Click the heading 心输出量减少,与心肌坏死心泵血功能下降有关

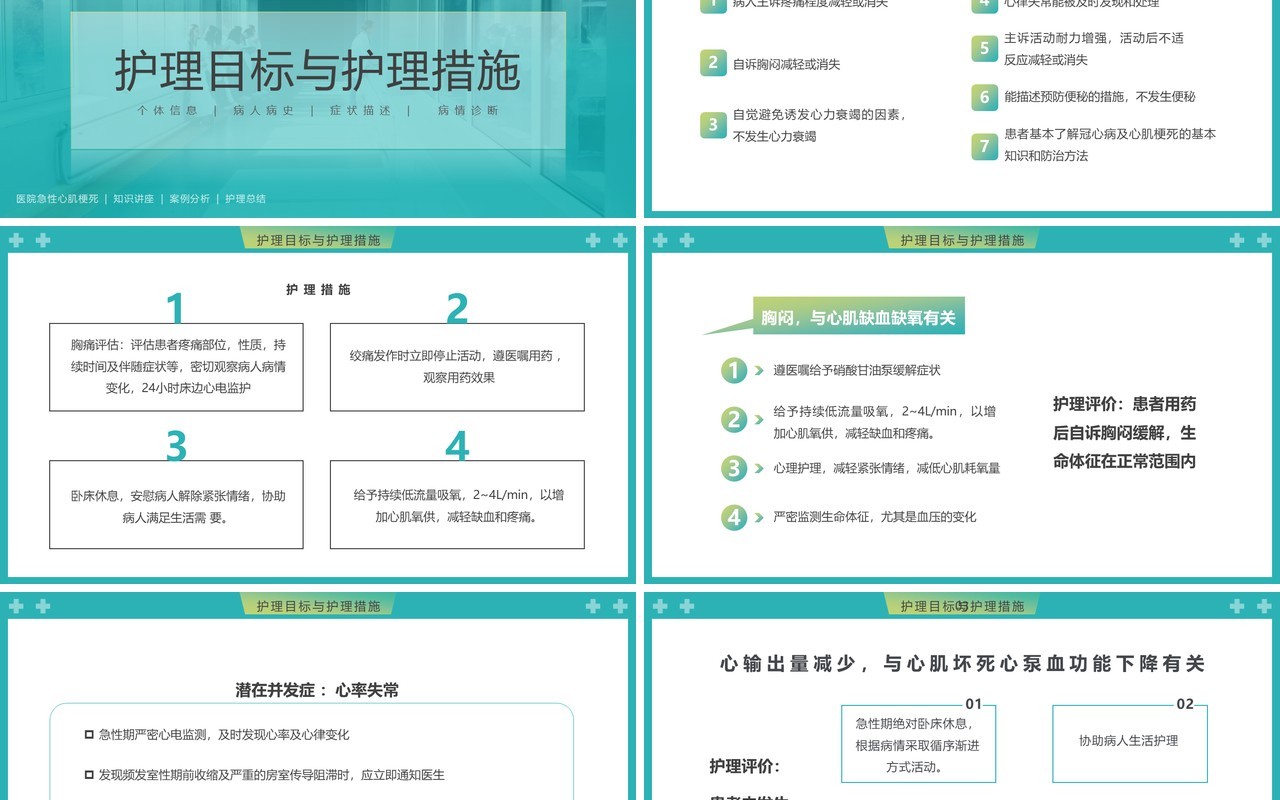(963, 663)
